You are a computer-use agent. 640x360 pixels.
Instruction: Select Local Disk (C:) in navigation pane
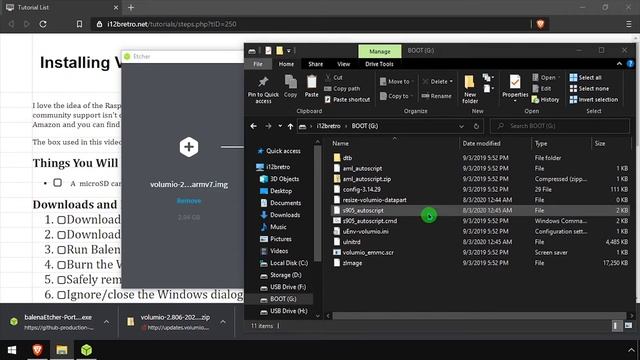point(289,263)
